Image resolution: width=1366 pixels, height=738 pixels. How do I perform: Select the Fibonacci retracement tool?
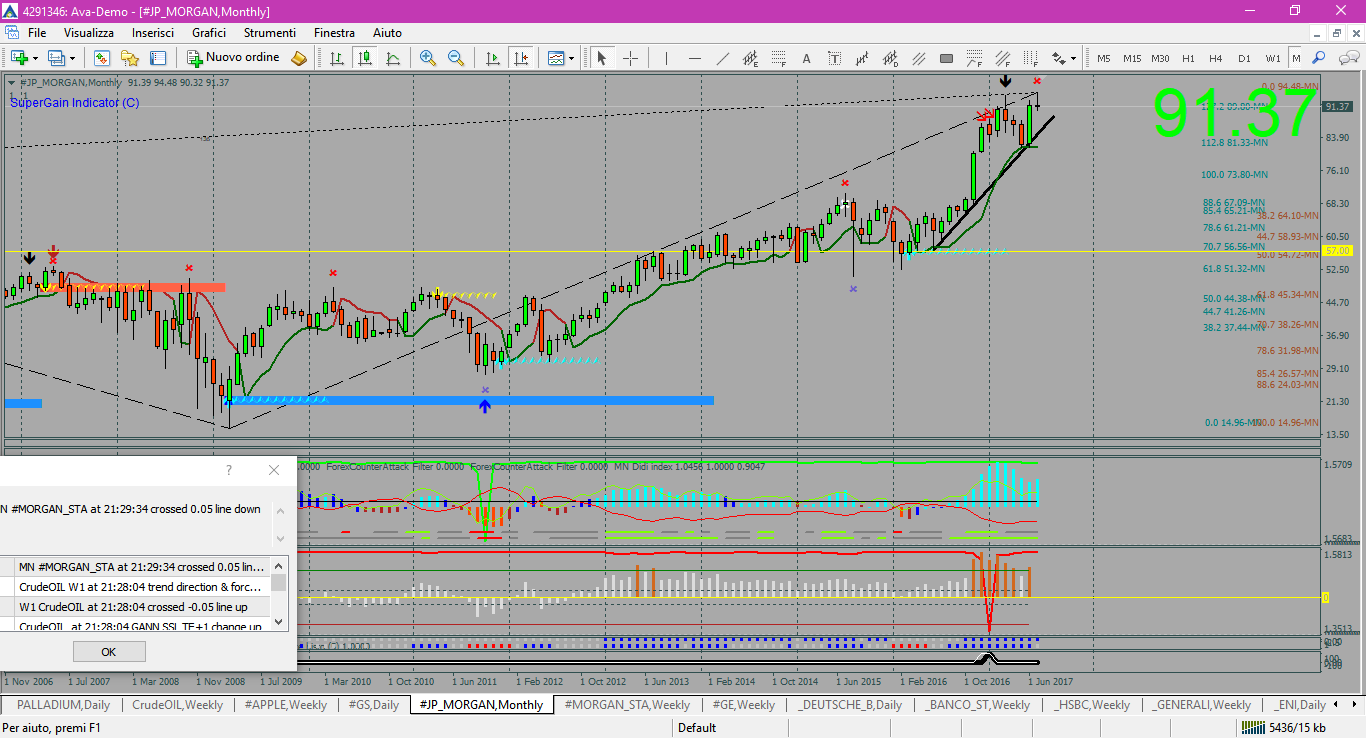778,58
